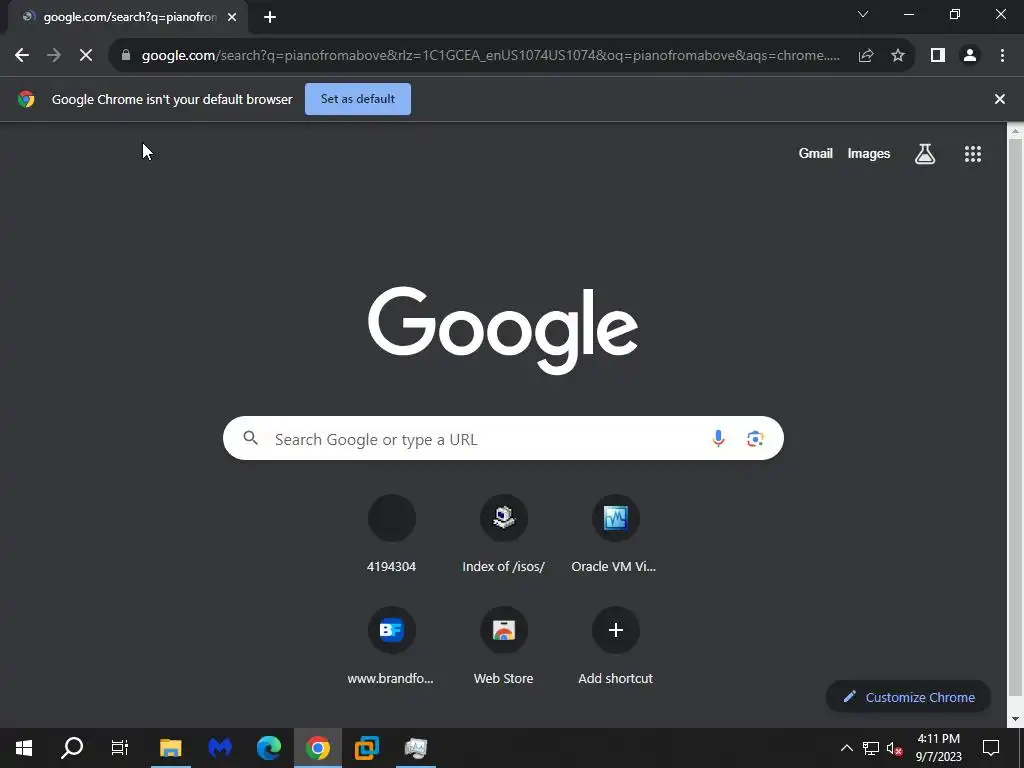The height and width of the screenshot is (768, 1024).
Task: Select the google.com/search tab
Action: (128, 17)
